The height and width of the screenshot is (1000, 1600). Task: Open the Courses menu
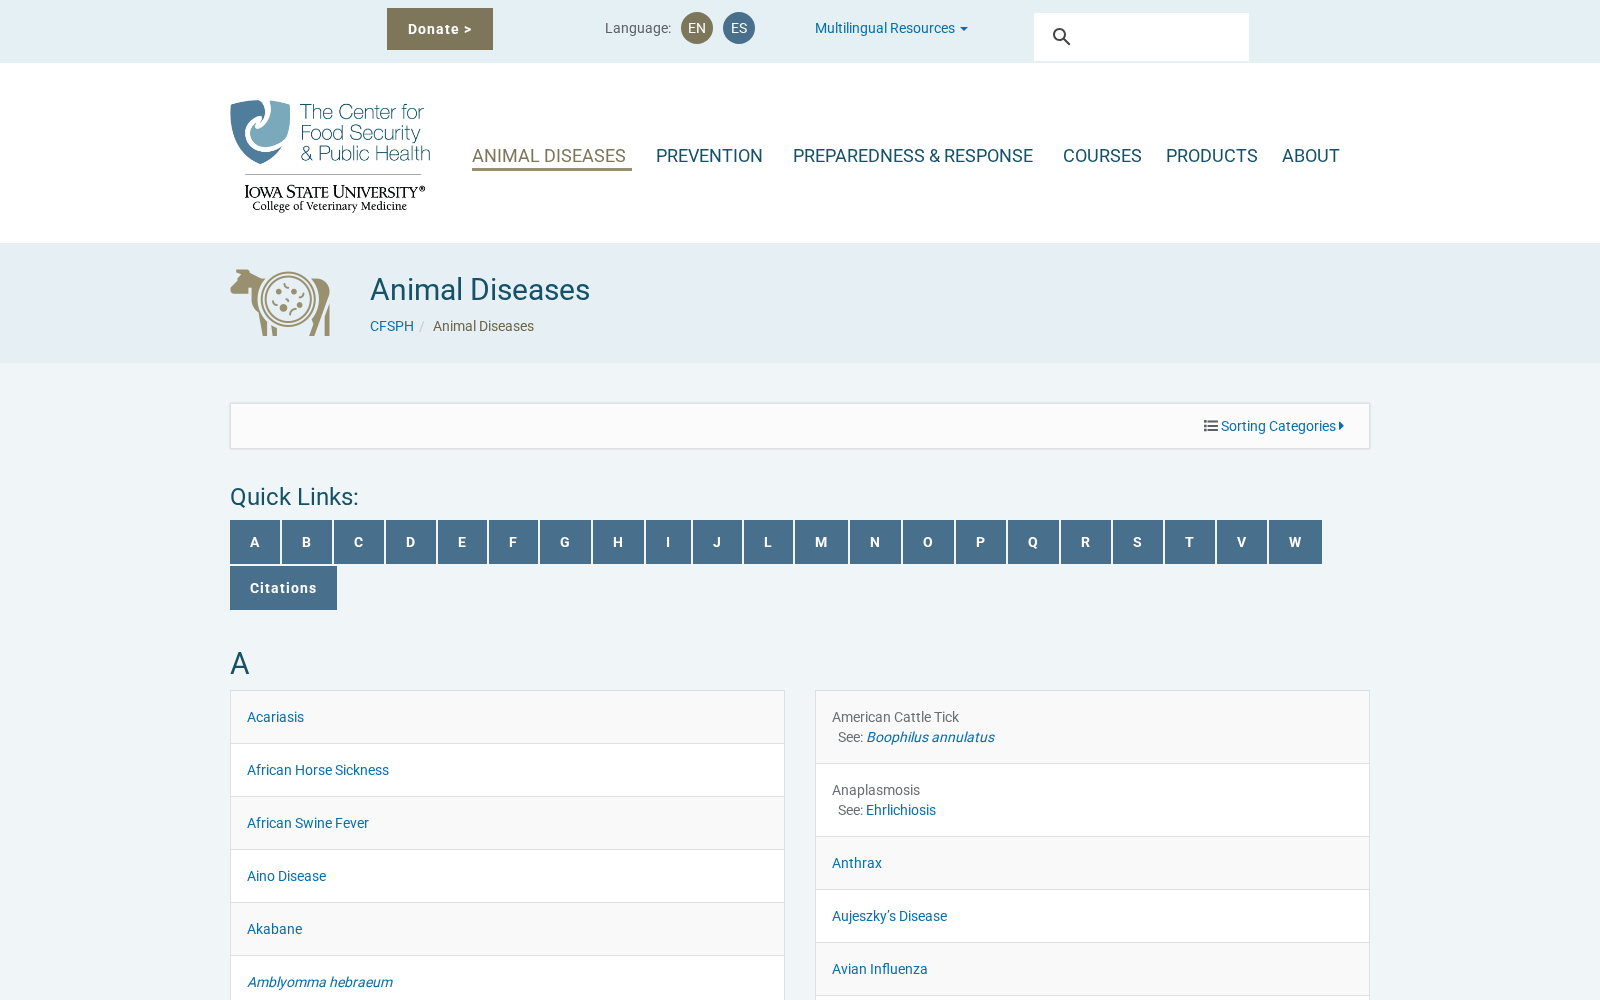pyautogui.click(x=1102, y=156)
